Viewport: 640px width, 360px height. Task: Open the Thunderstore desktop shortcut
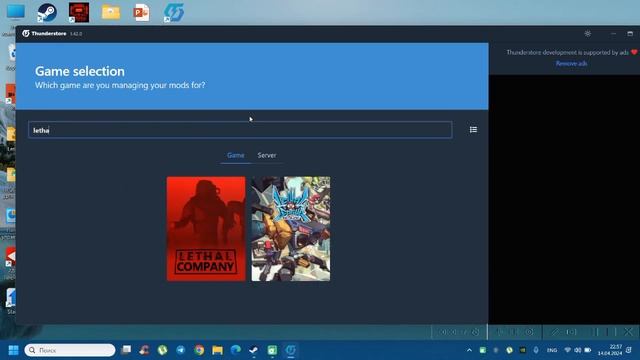pyautogui.click(x=174, y=12)
